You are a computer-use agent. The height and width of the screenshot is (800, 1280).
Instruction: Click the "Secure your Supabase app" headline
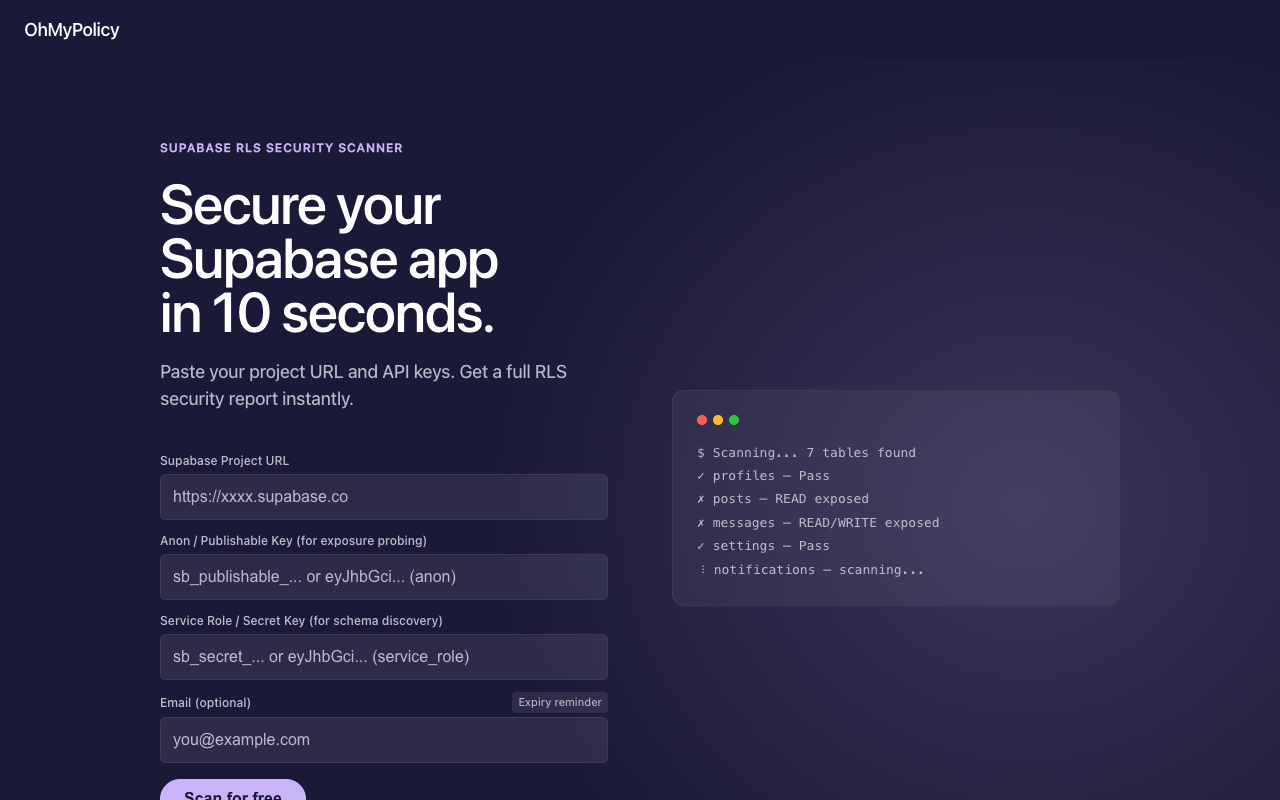click(x=329, y=260)
